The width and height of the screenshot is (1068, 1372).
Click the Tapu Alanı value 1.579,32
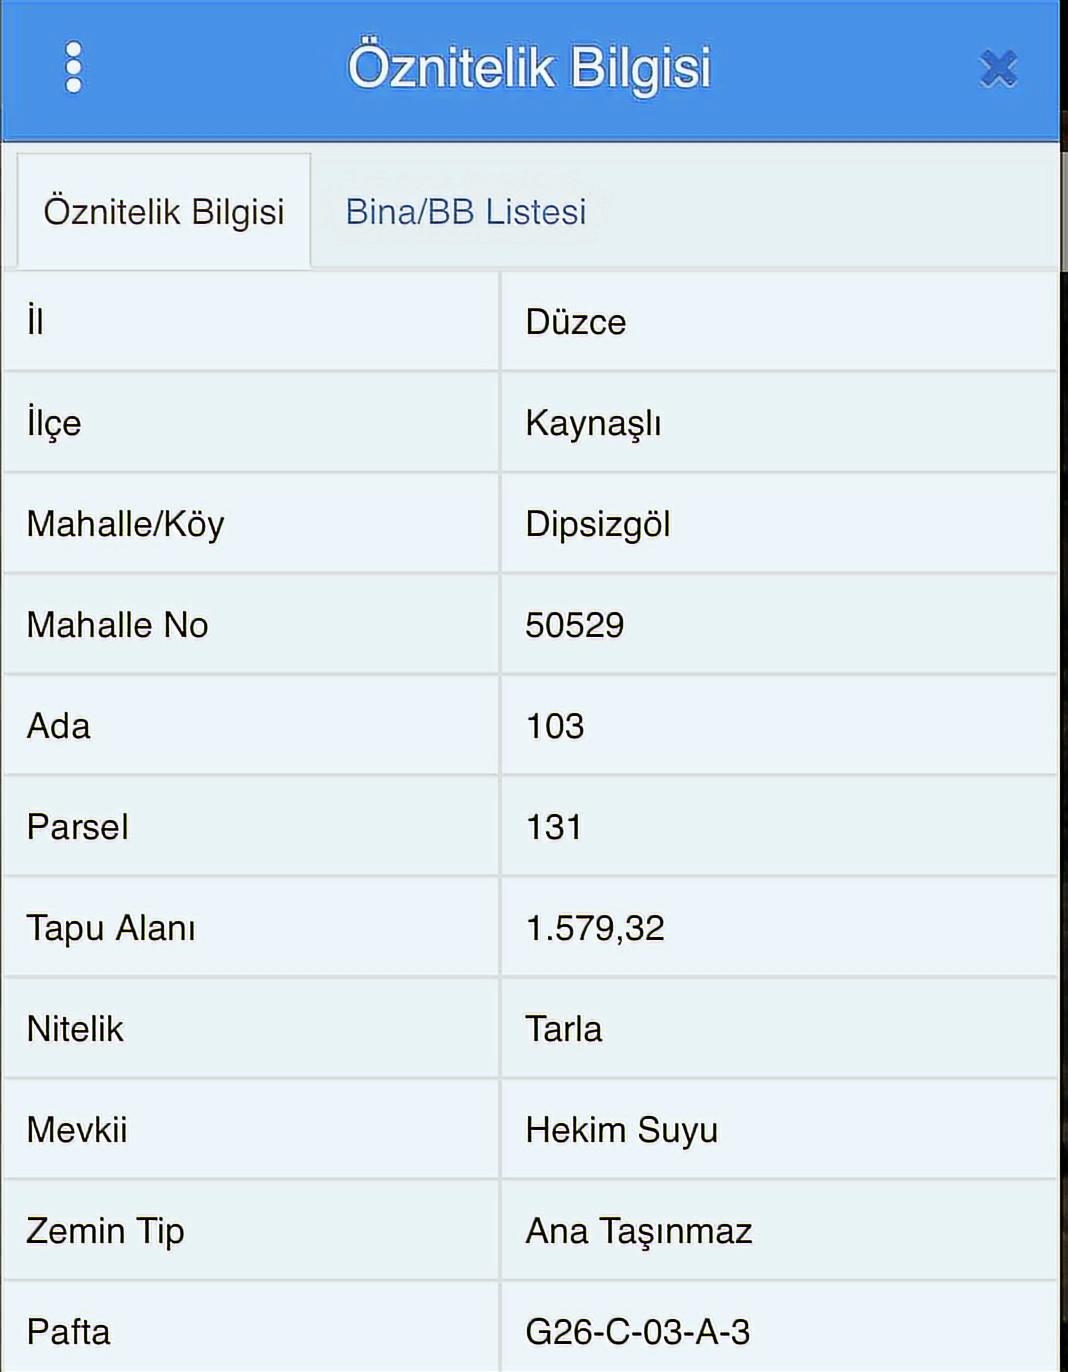pos(595,928)
